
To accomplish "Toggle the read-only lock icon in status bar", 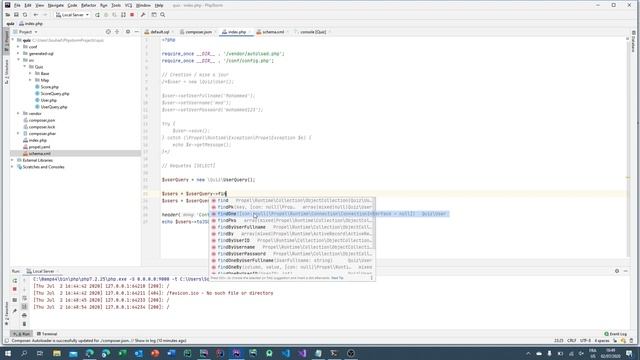I will click(615, 340).
